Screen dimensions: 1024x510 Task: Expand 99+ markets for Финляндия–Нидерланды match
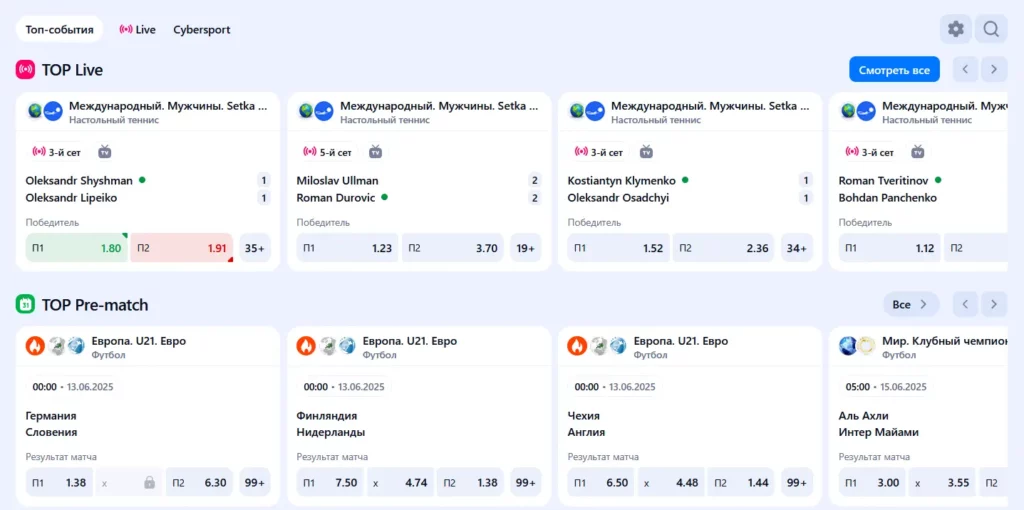pos(525,482)
